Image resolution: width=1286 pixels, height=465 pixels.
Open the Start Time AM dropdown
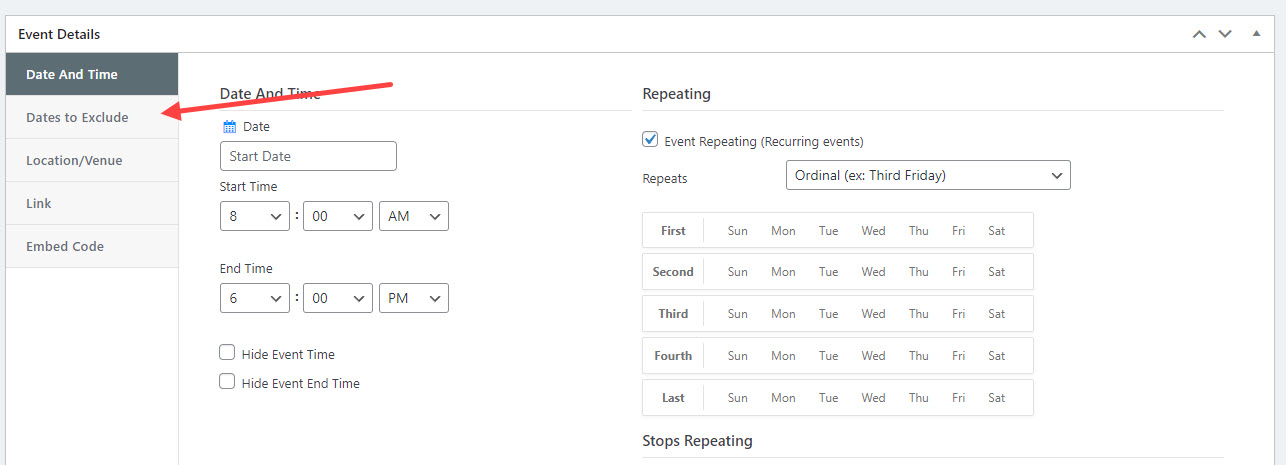click(414, 216)
